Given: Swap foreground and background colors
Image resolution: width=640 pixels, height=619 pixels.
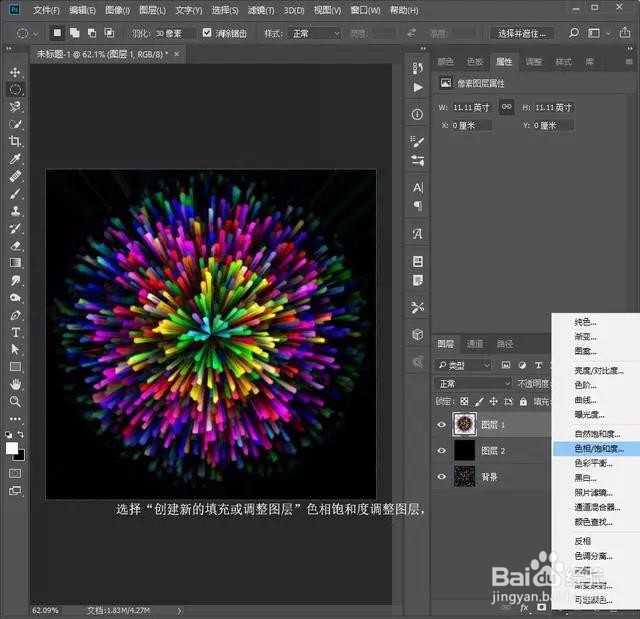Looking at the screenshot, I should point(20,434).
